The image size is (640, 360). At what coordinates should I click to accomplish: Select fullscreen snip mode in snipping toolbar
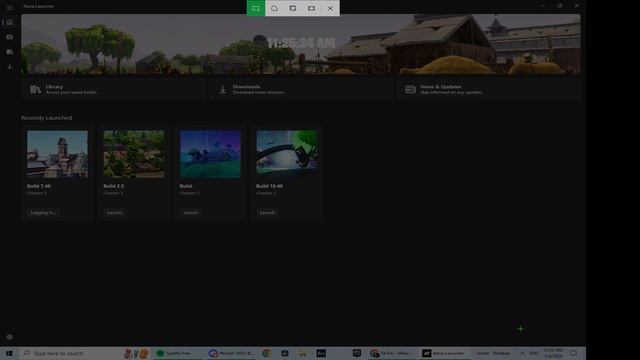click(x=311, y=8)
